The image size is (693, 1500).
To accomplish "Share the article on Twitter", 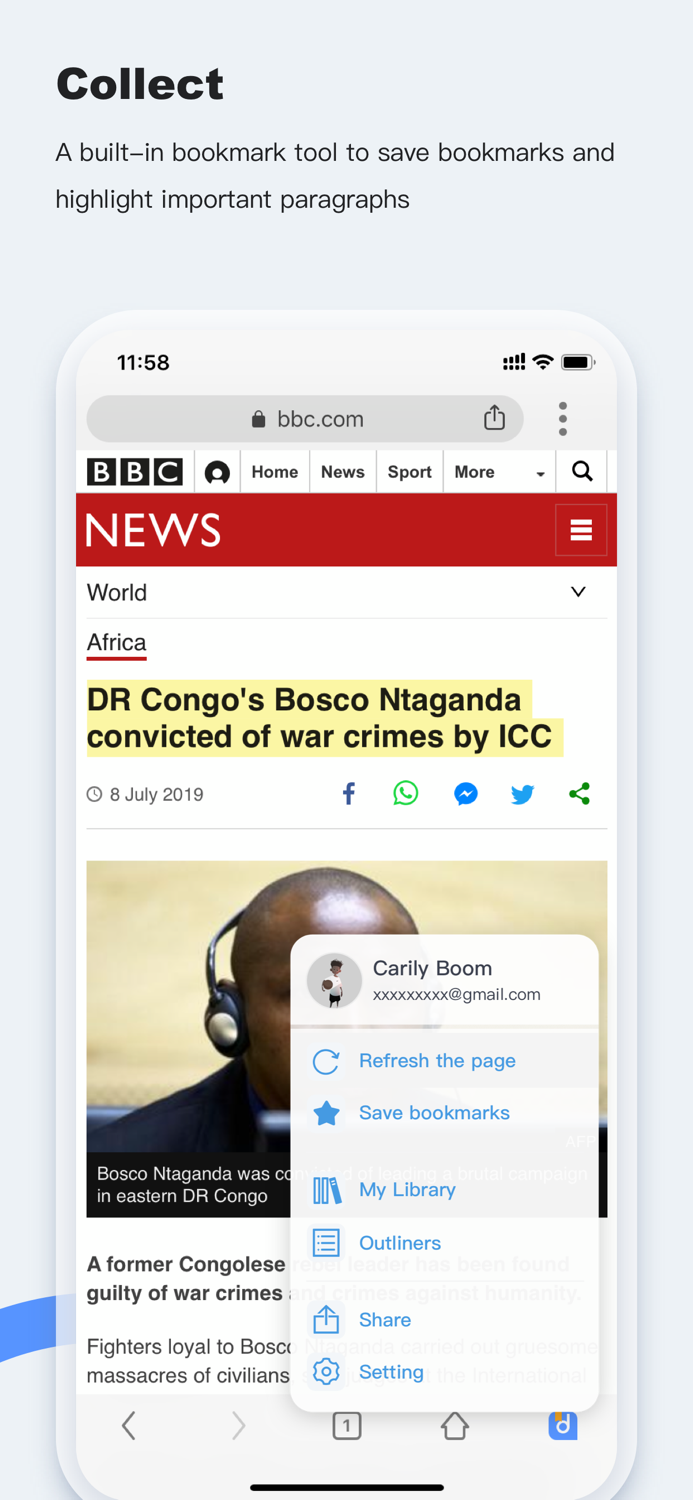I will point(522,793).
